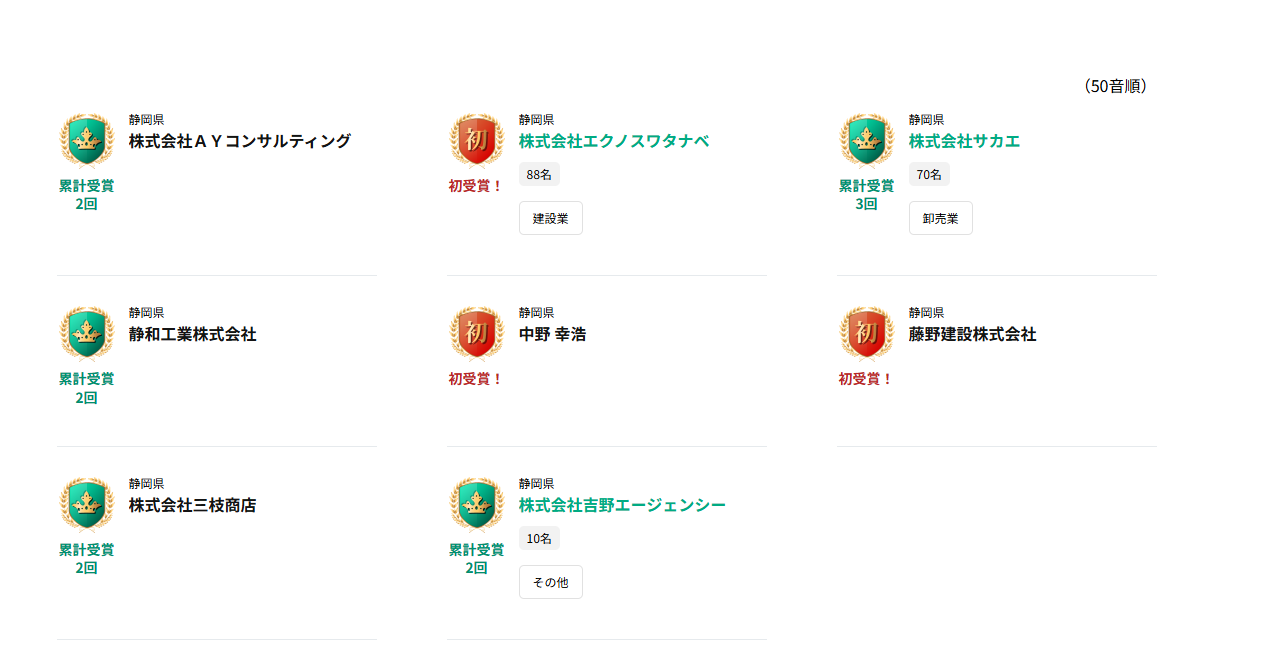1276x653 pixels.
Task: Click the 10名 employee count label
Action: pyautogui.click(x=539, y=538)
